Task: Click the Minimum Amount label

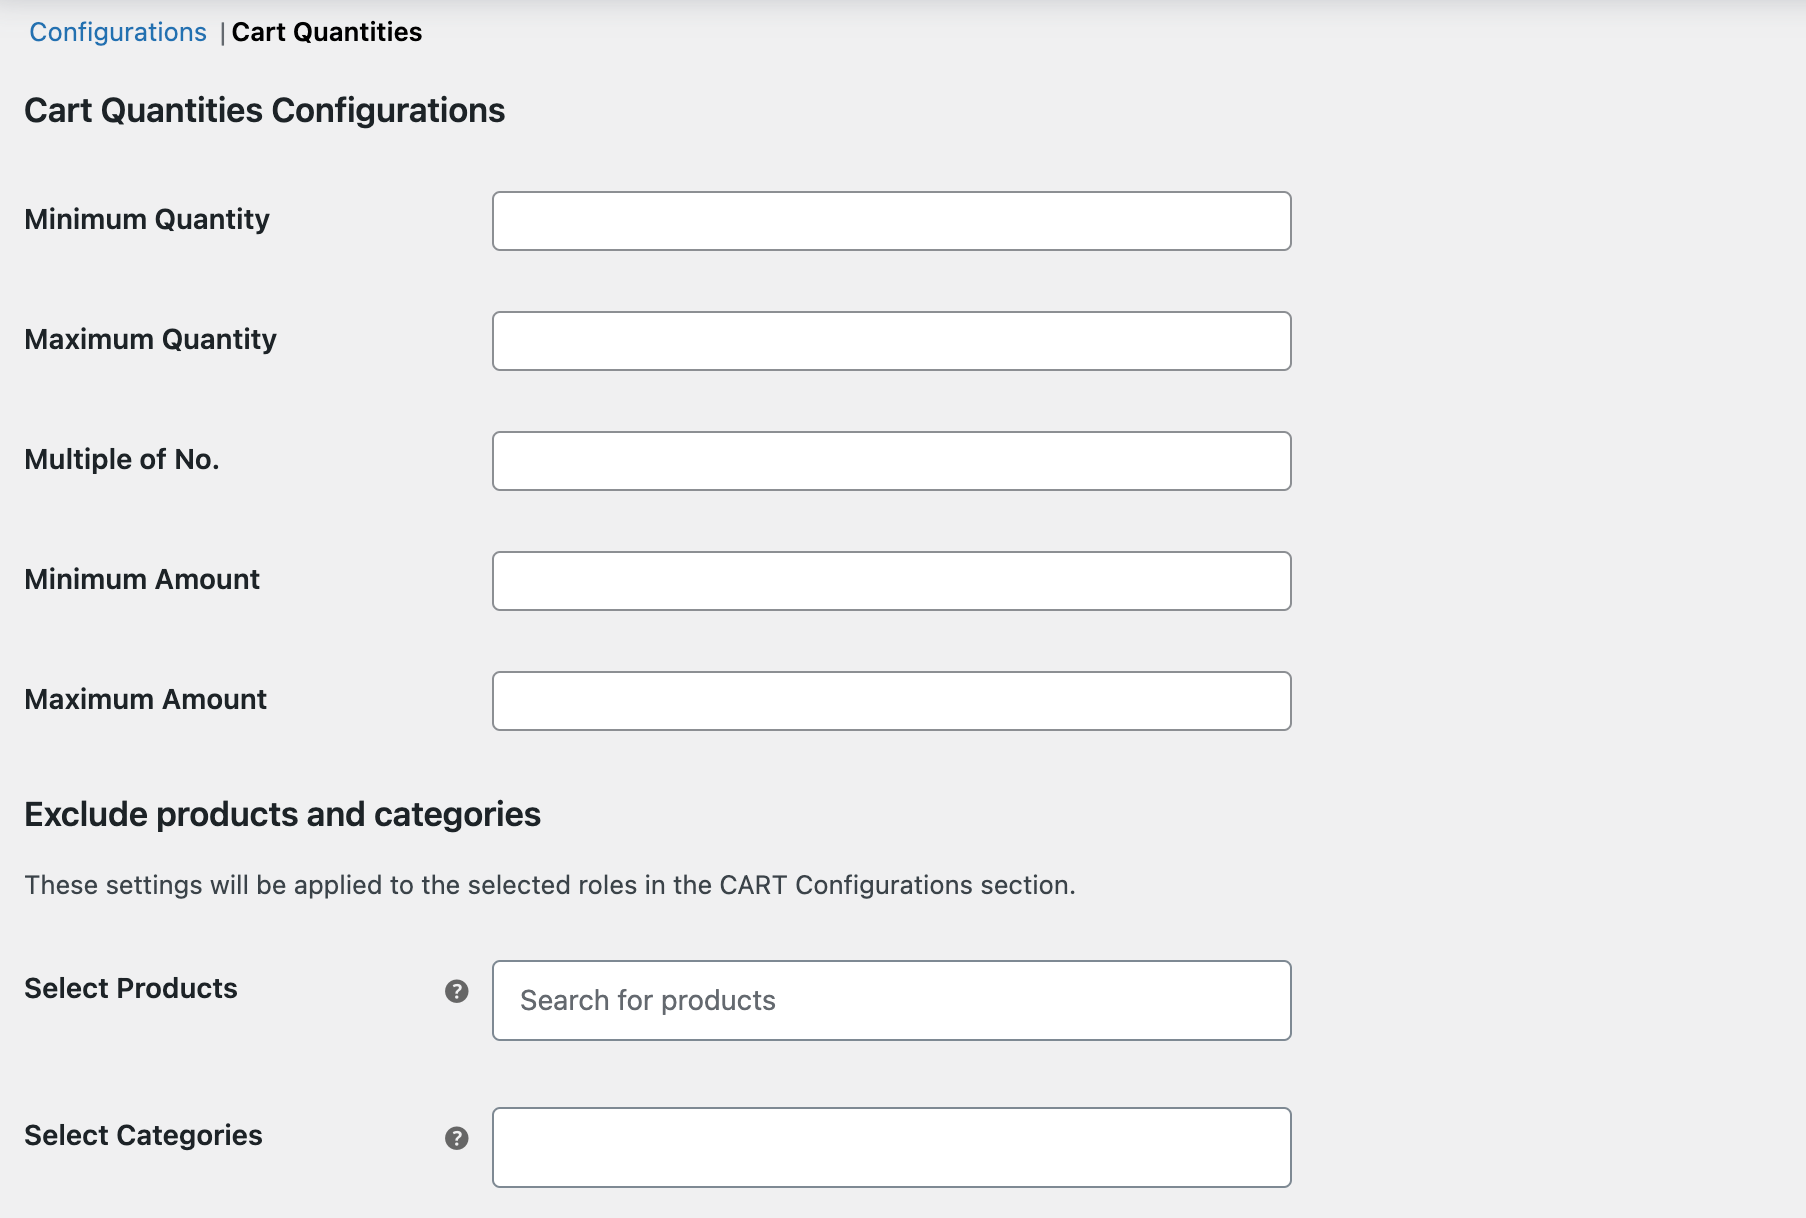Action: coord(141,579)
